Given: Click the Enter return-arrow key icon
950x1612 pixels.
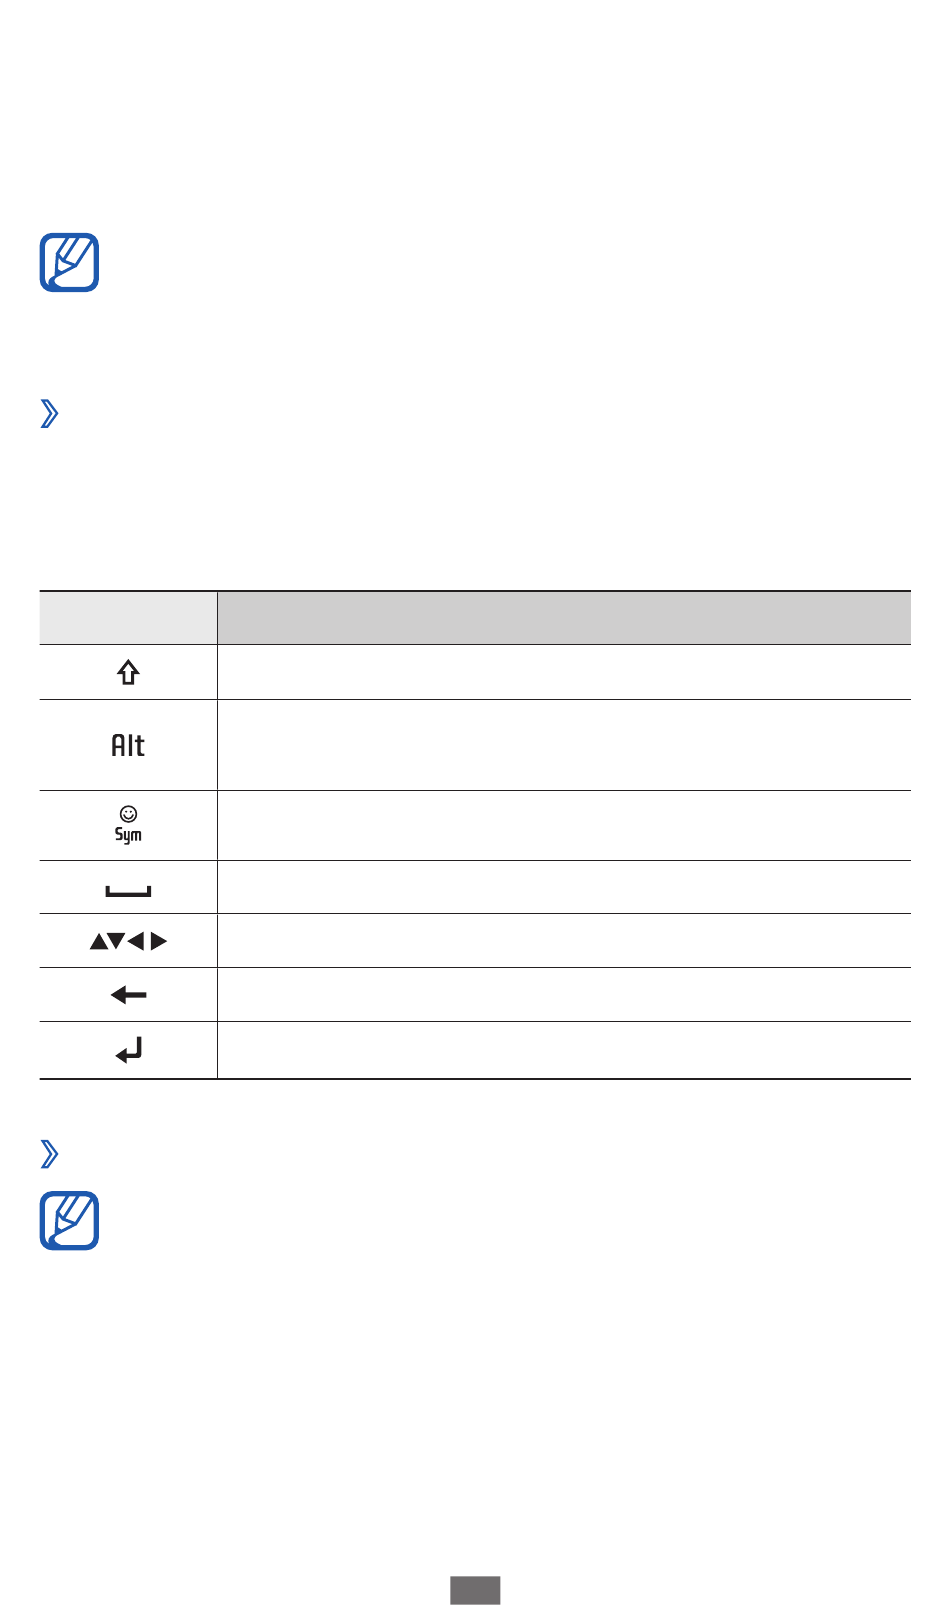Looking at the screenshot, I should pyautogui.click(x=129, y=1050).
